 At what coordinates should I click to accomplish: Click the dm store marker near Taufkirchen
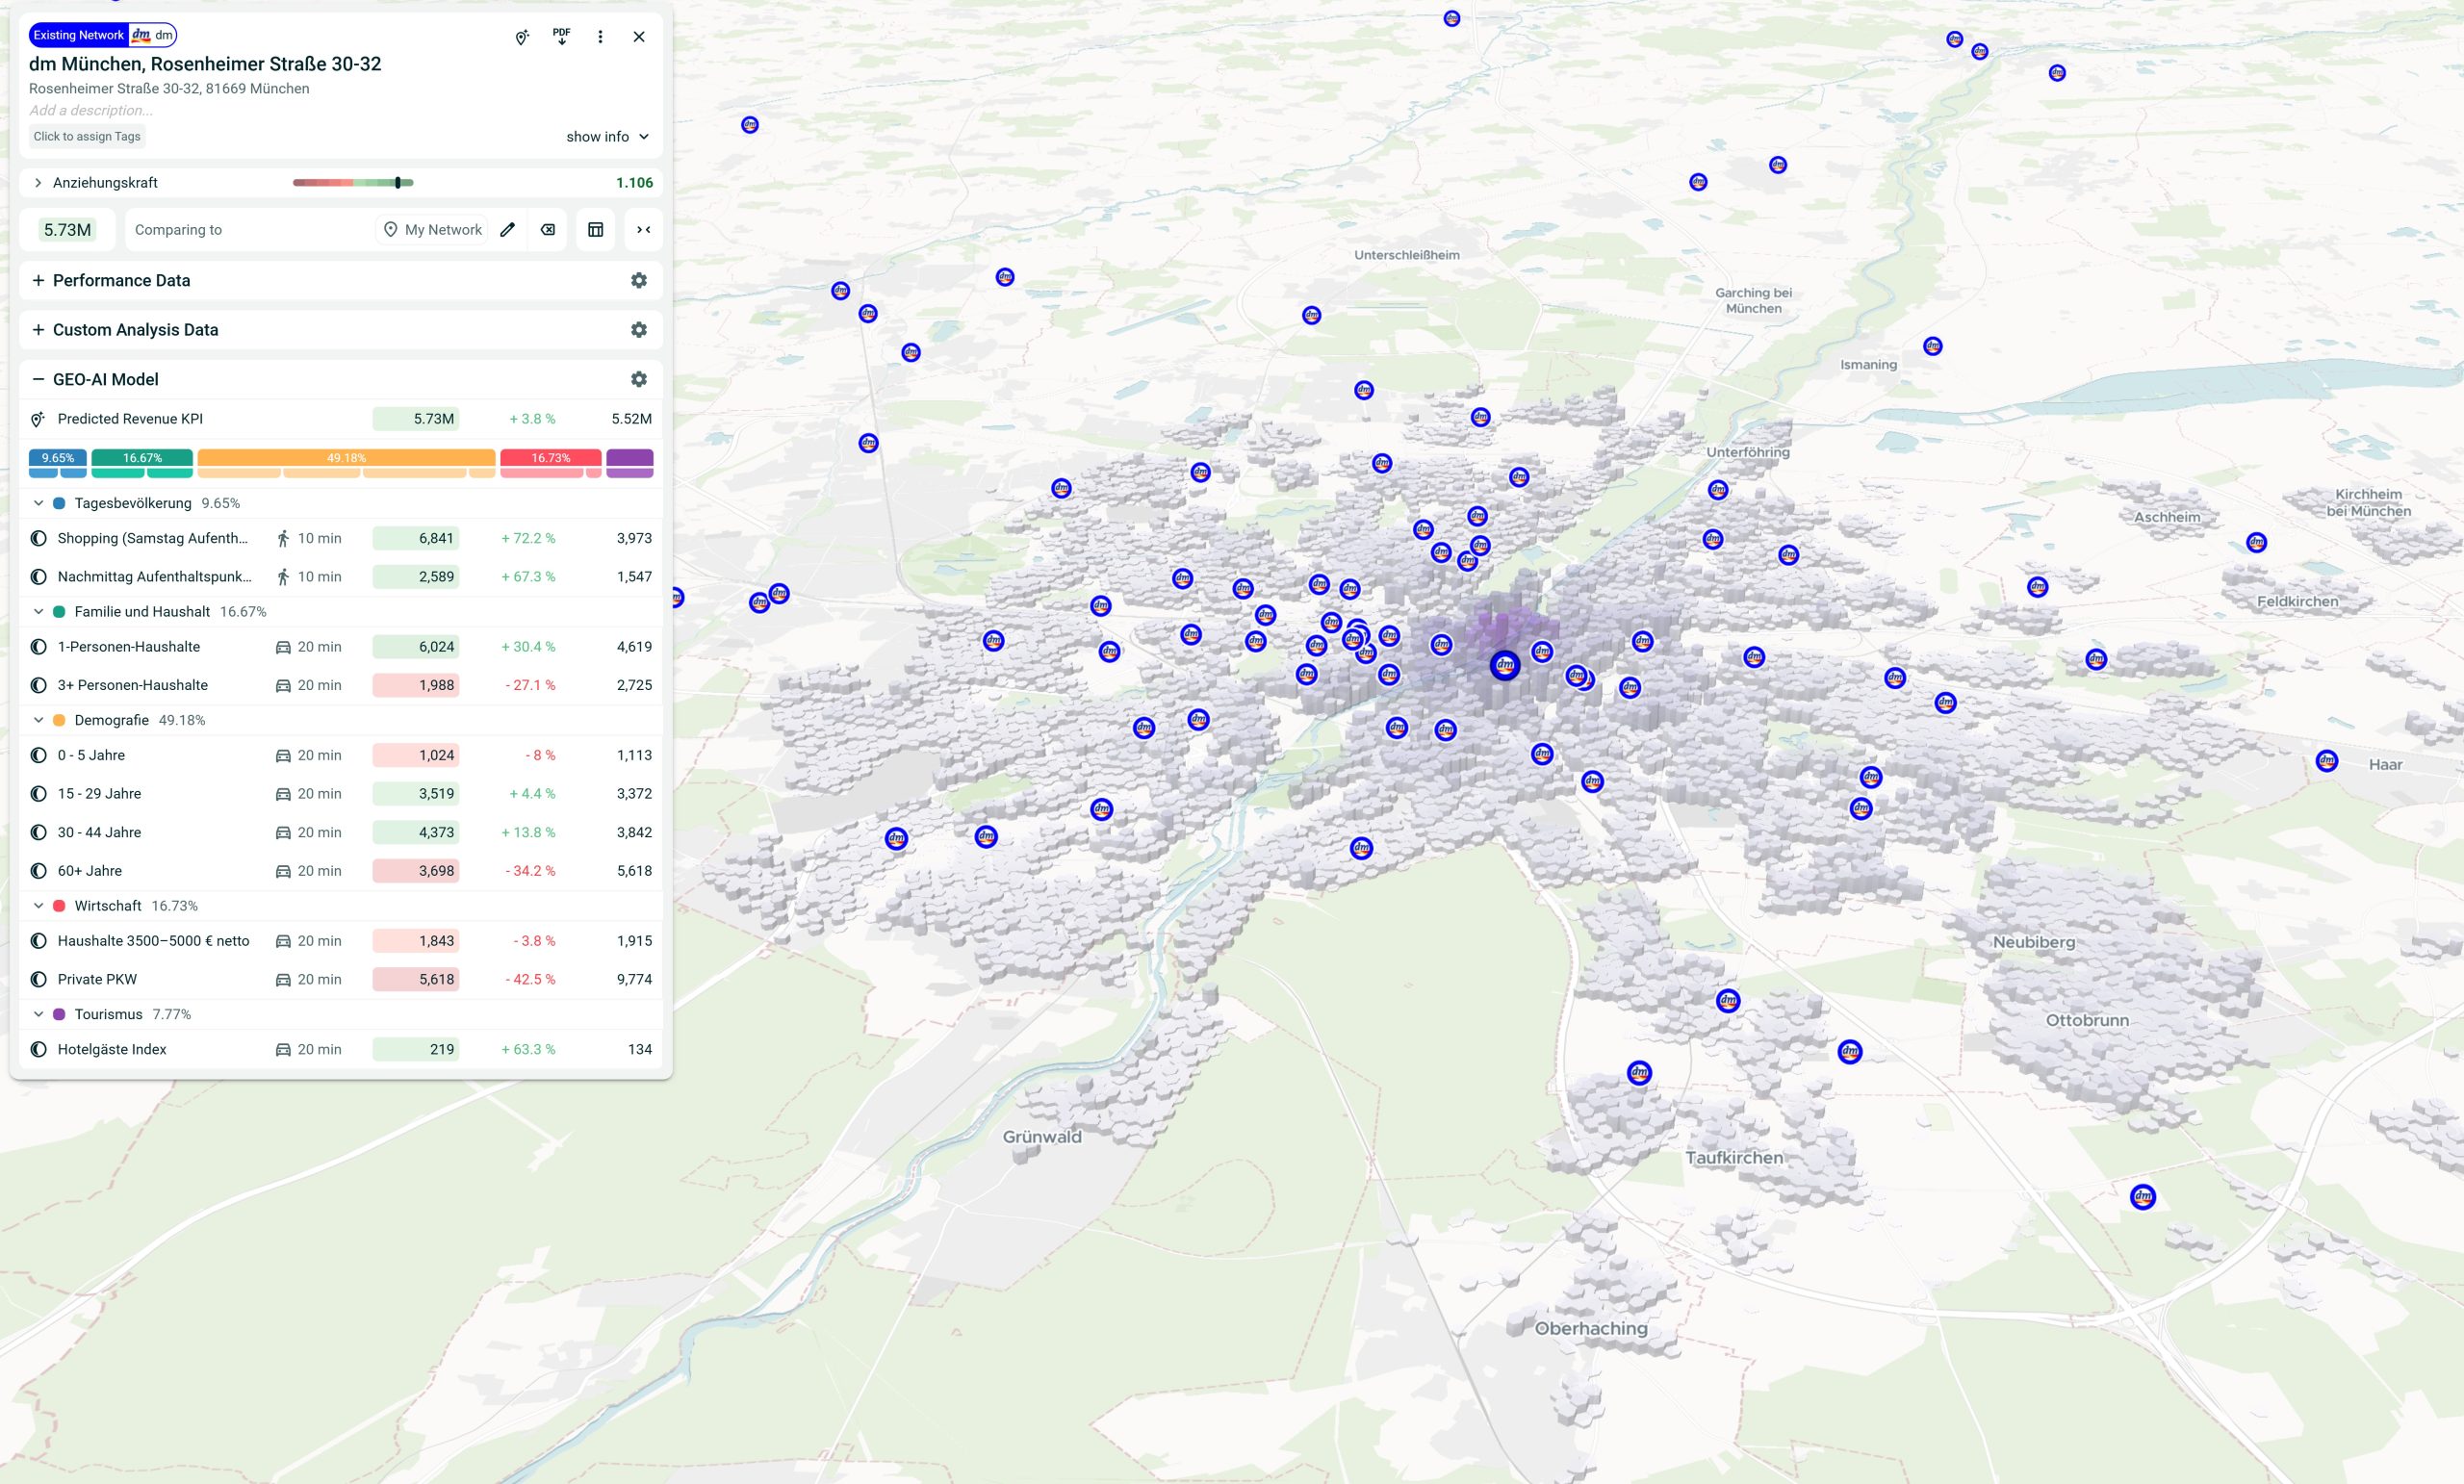pyautogui.click(x=1639, y=1073)
